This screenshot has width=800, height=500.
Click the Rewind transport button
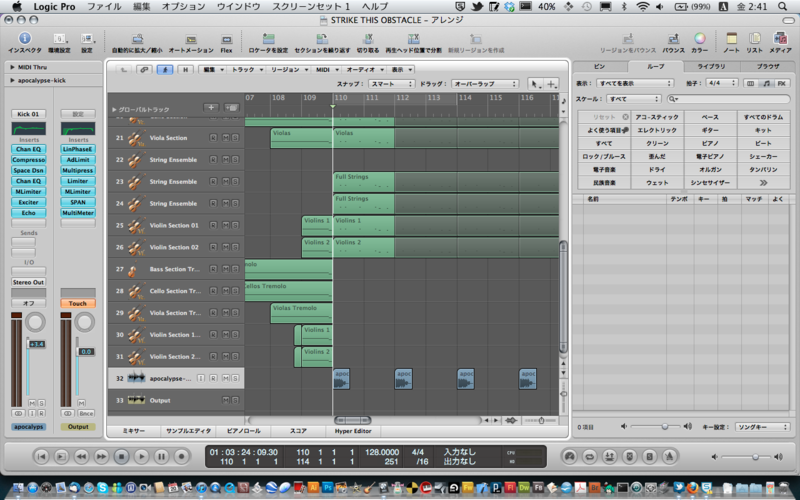81,456
